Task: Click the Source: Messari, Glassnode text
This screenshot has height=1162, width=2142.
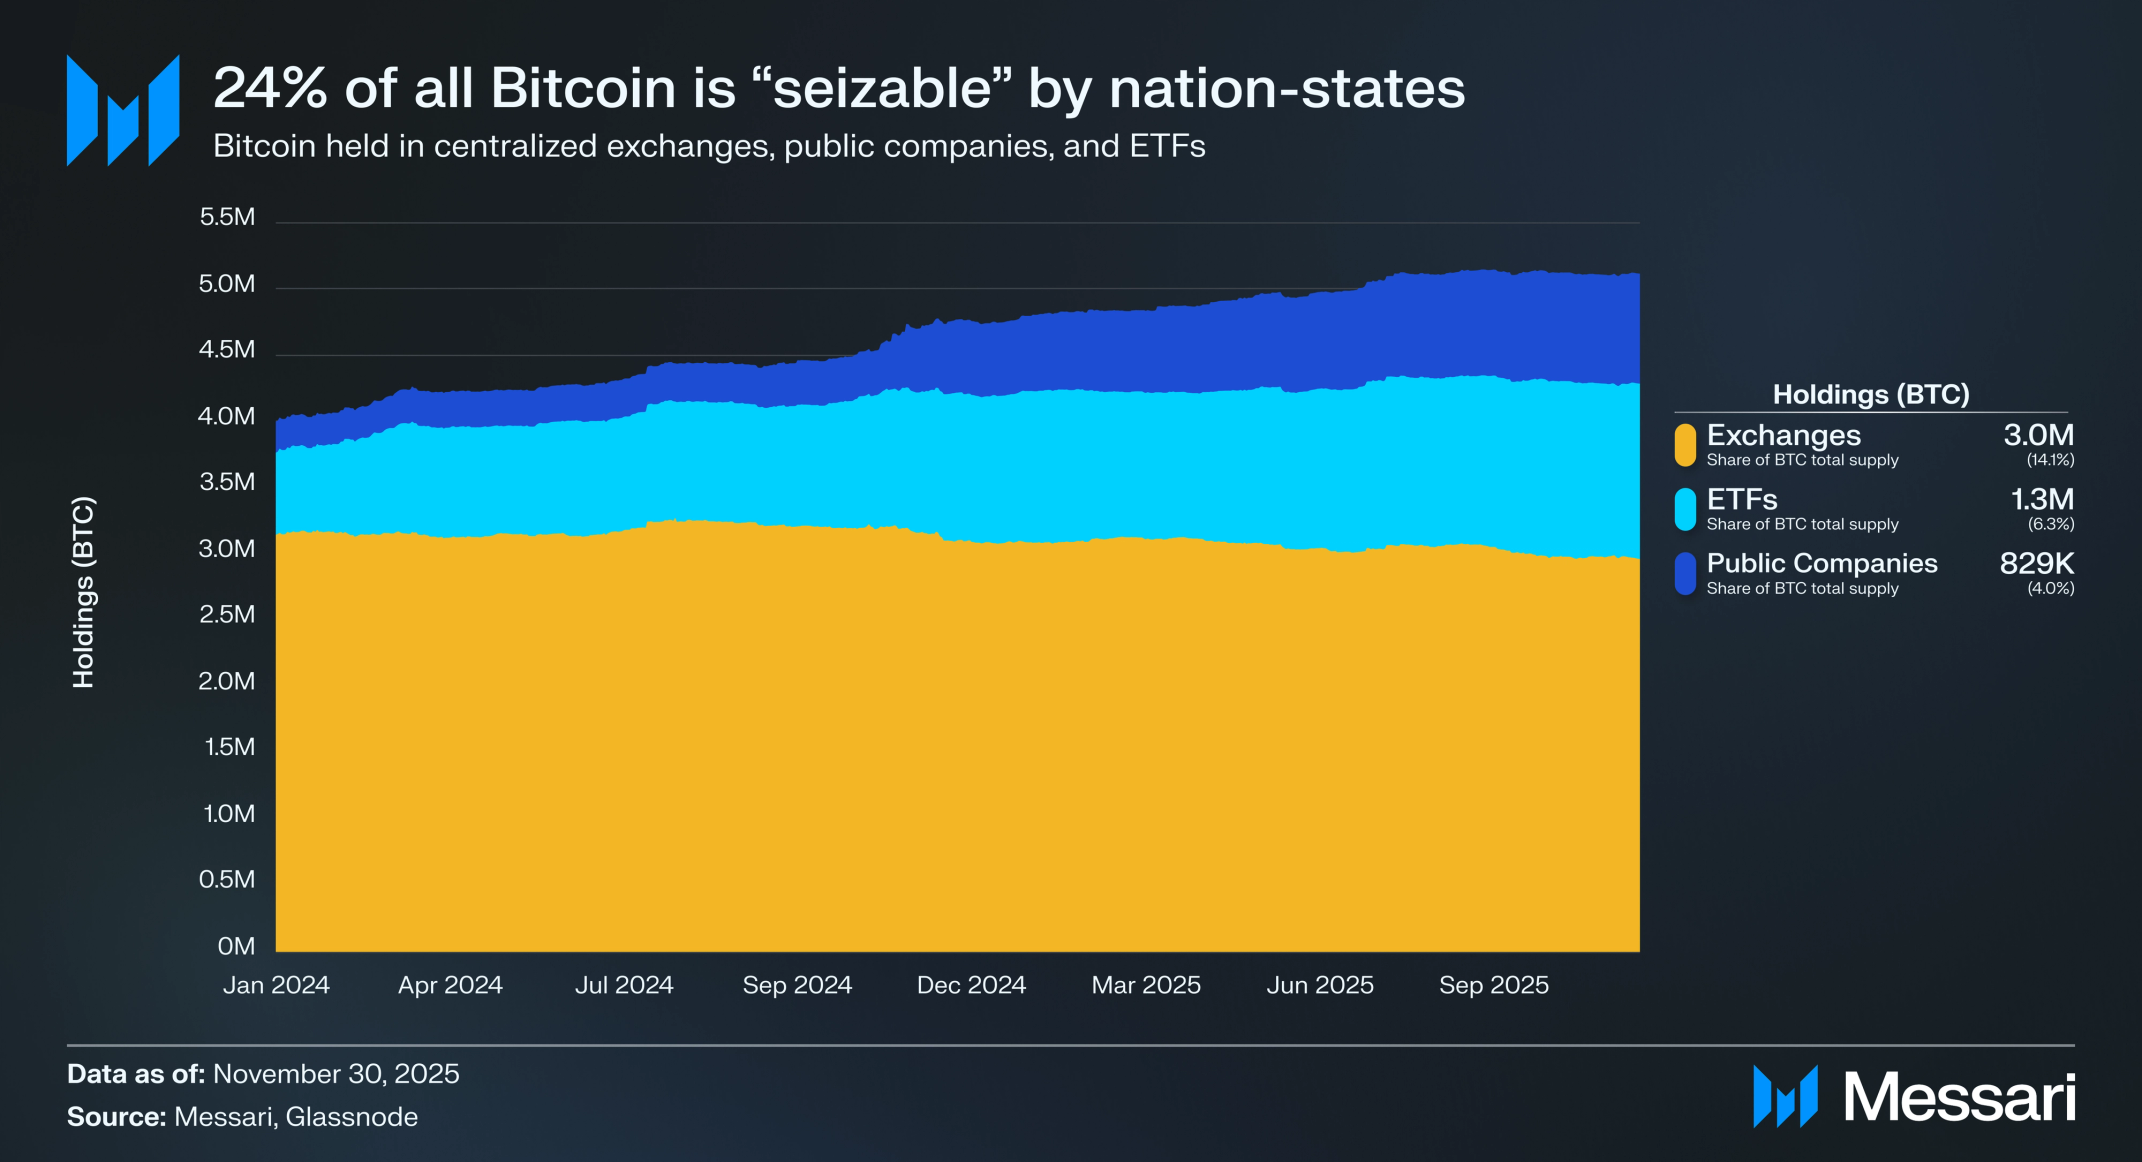Action: [x=242, y=1117]
